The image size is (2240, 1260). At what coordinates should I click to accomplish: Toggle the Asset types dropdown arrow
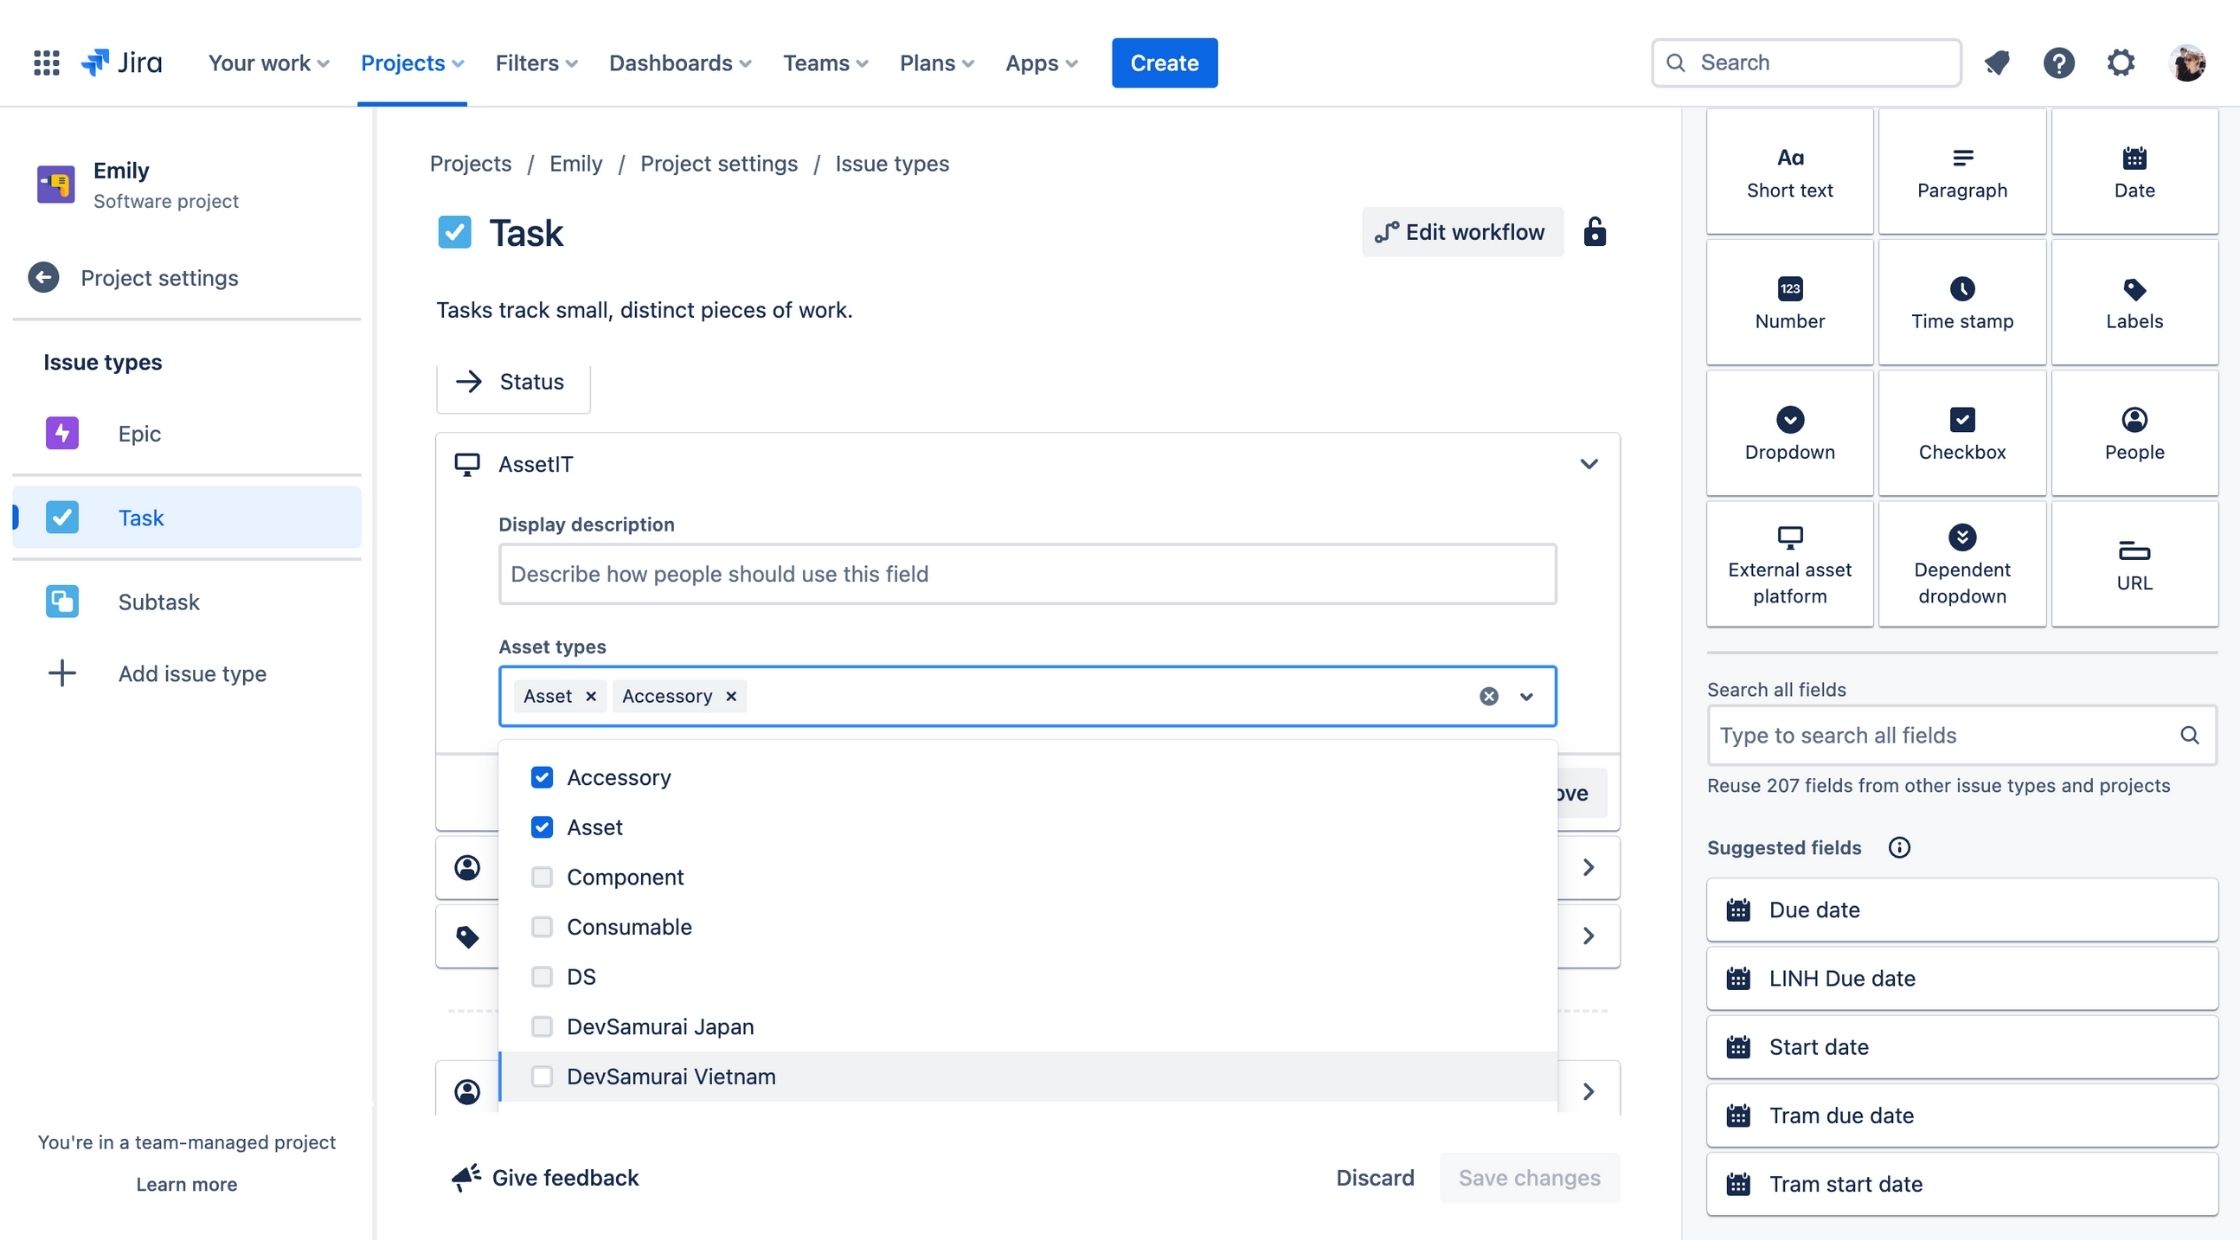click(x=1526, y=696)
